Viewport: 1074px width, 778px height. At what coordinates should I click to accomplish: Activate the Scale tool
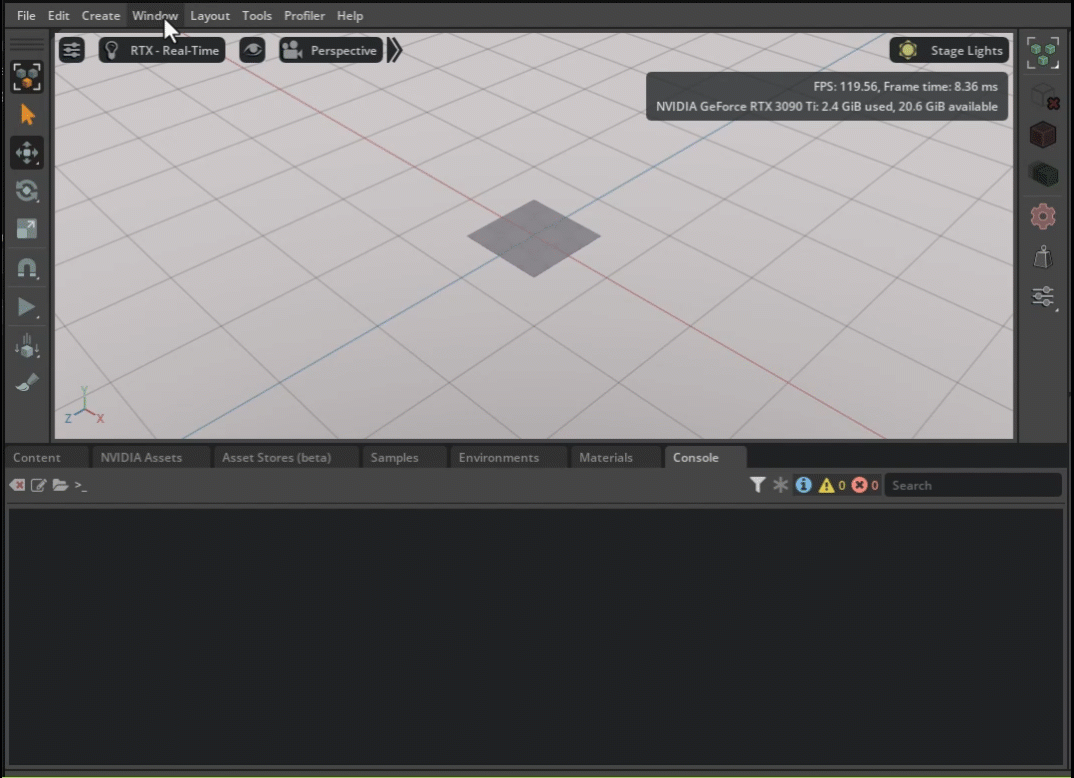click(27, 229)
